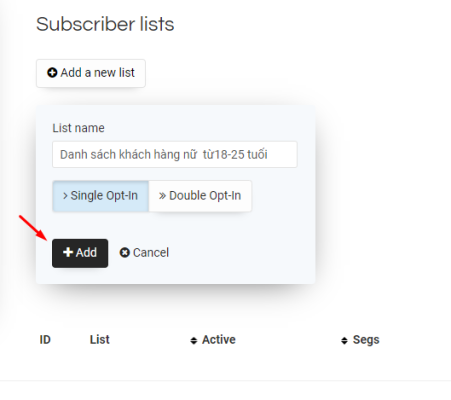Screen dimensions: 451x400
Task: Click the Cancel link text
Action: [151, 253]
